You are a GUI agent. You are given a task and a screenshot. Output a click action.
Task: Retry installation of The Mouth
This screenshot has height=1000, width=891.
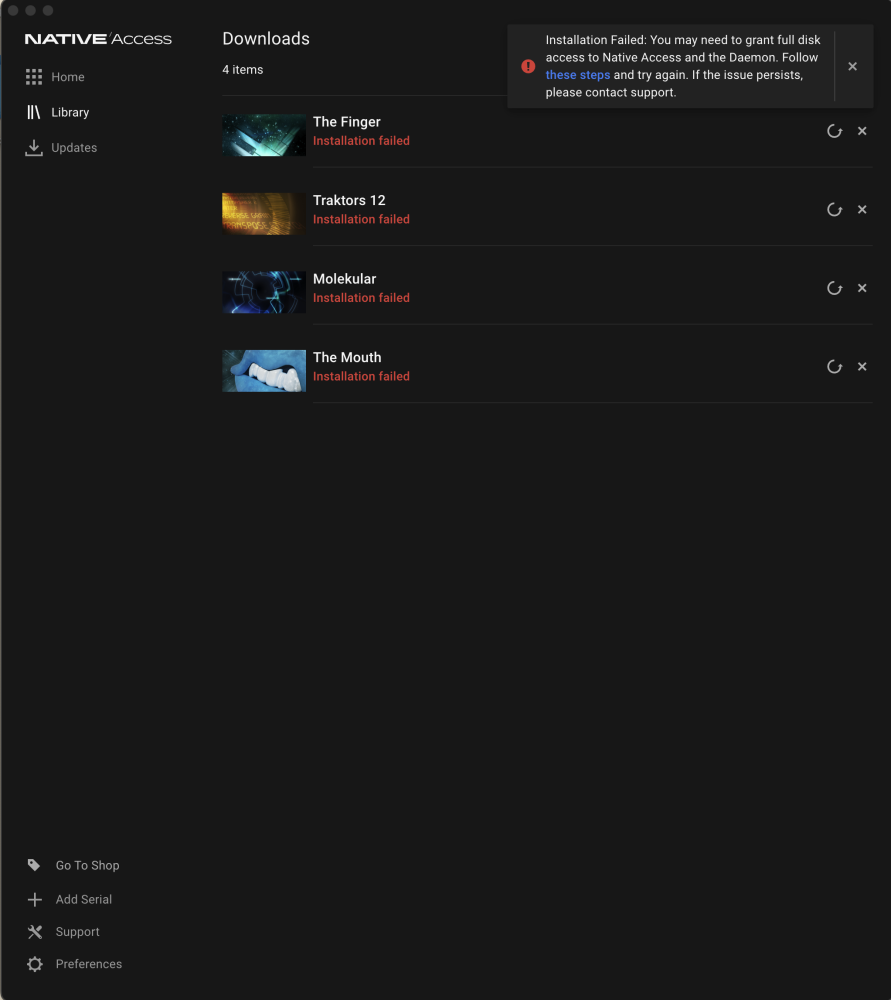tap(834, 367)
